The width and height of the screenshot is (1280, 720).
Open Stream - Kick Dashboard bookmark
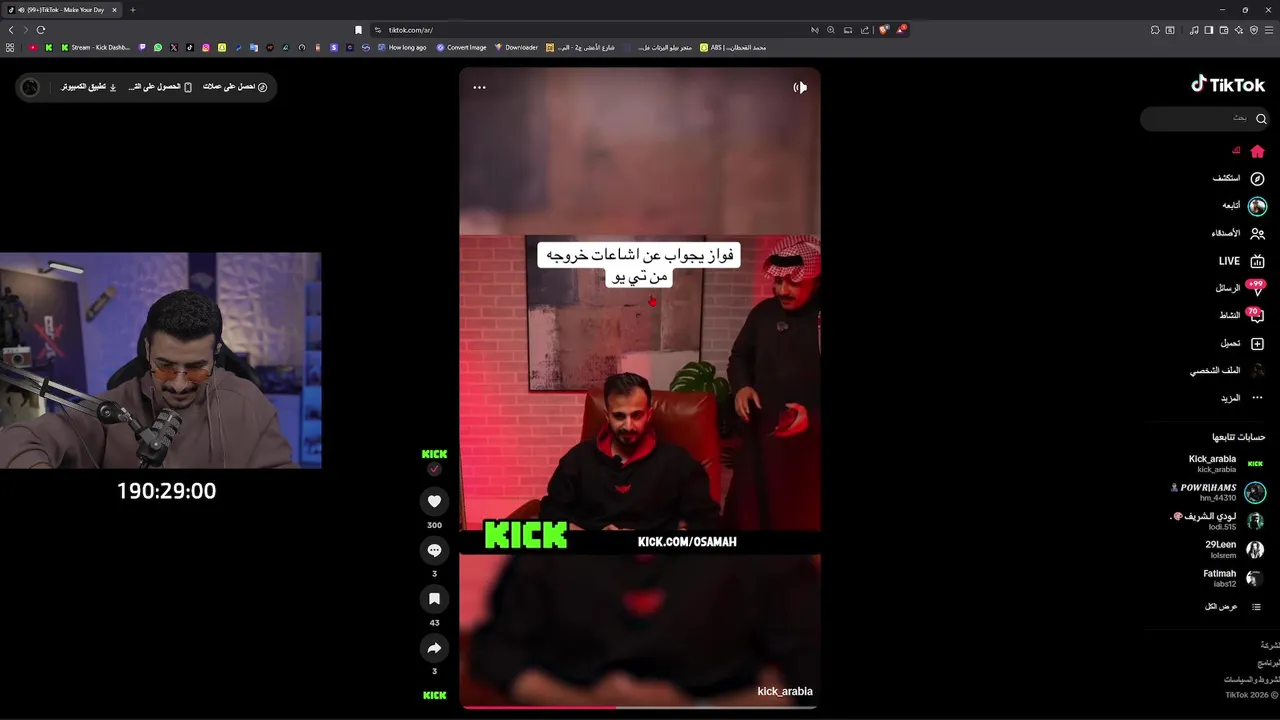[95, 47]
